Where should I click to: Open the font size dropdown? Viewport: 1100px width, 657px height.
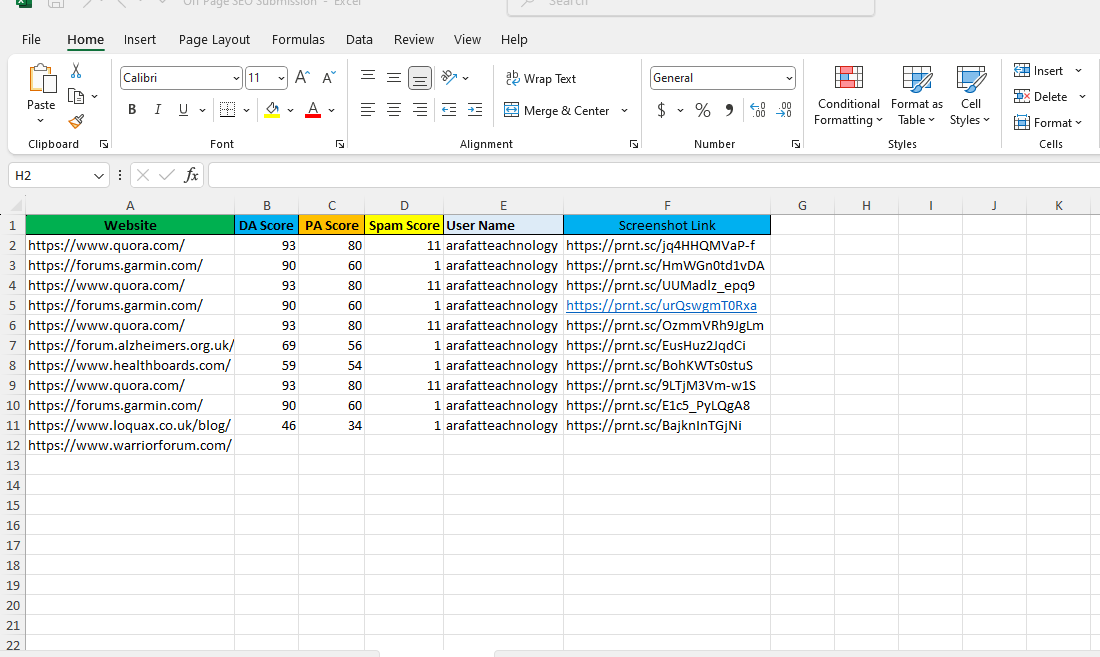click(x=281, y=79)
